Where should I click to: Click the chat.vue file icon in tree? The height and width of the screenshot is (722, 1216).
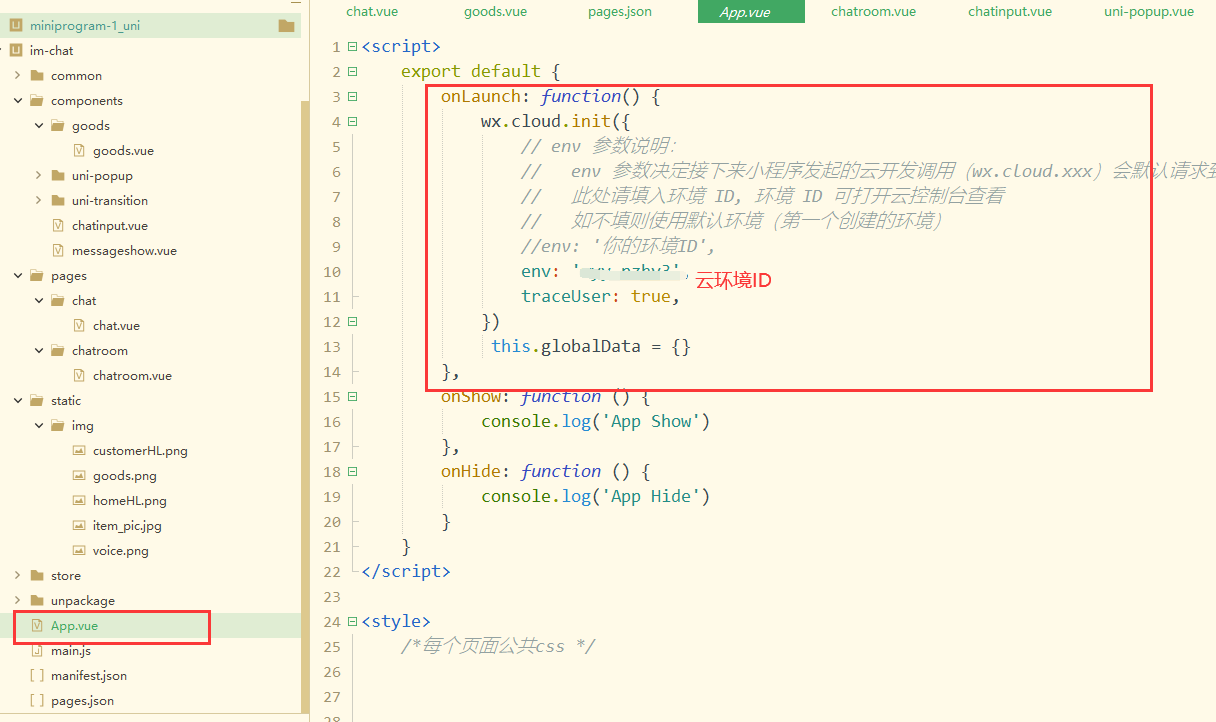79,325
